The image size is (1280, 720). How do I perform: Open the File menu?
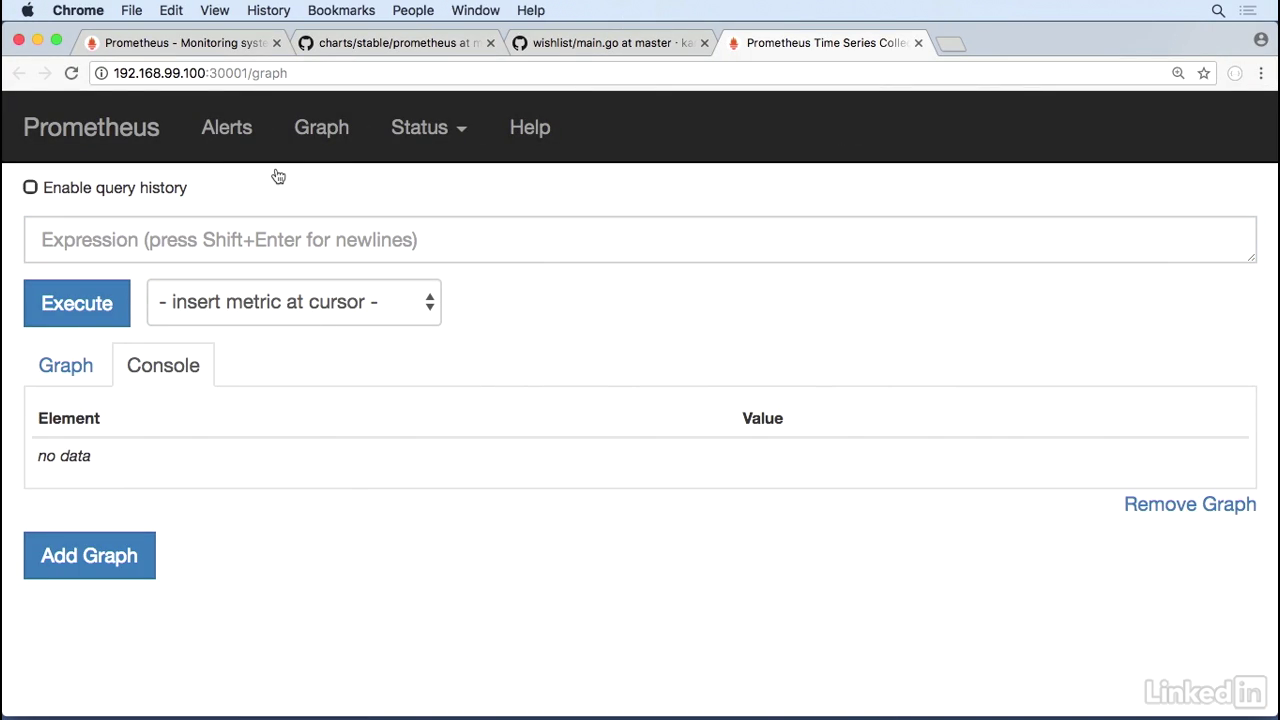[x=131, y=10]
